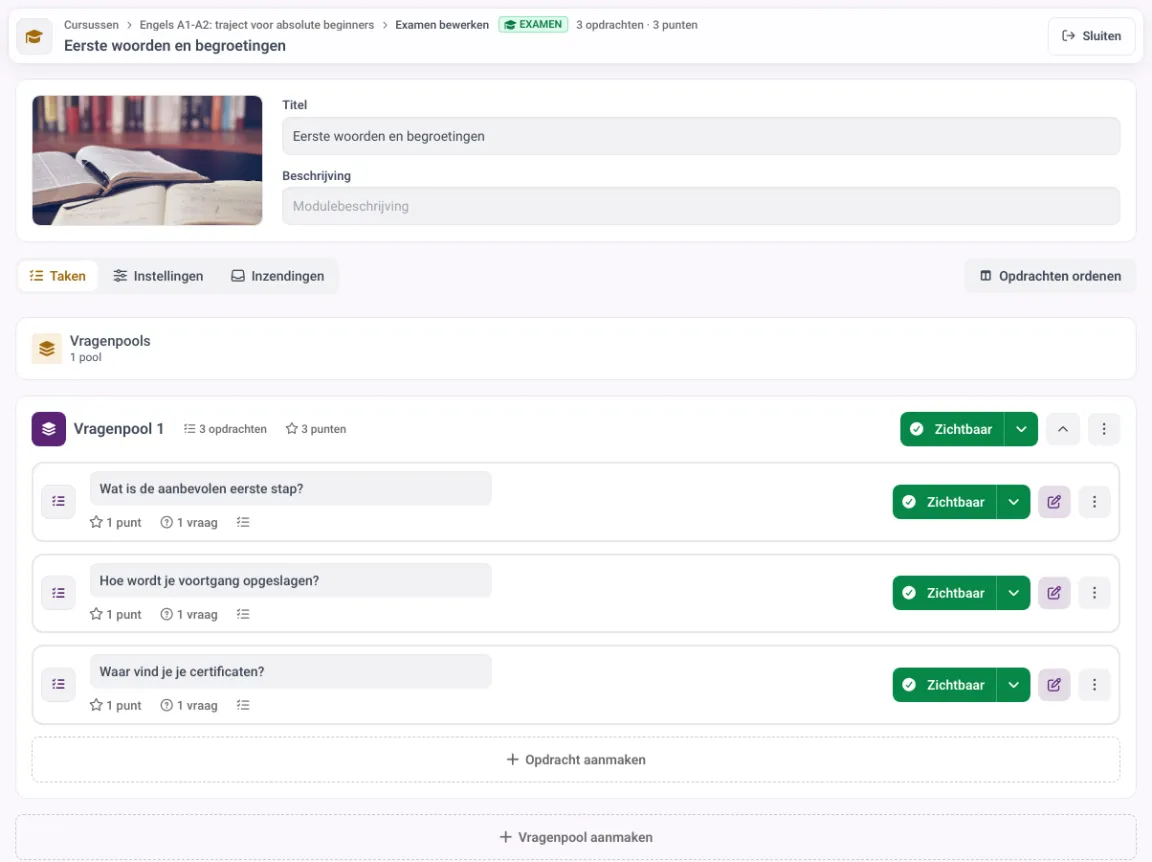Click 'Opdracht aanmaken' to add task
The image size is (1152, 862).
coord(576,760)
